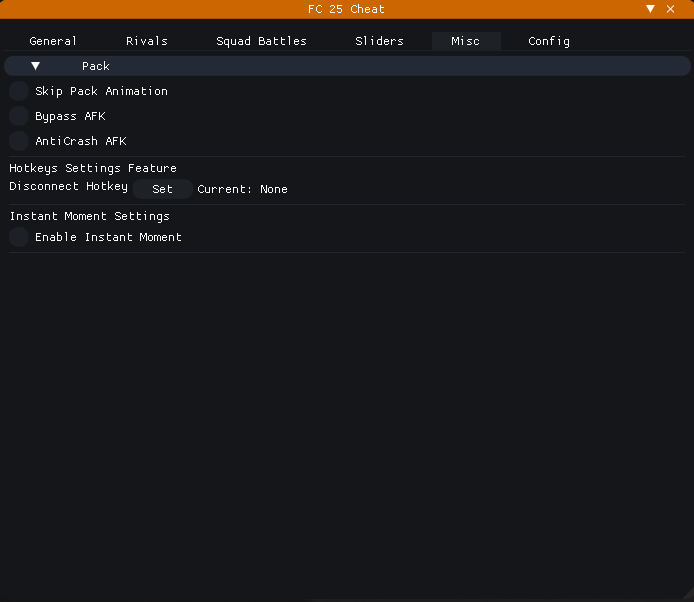Viewport: 694px width, 602px height.
Task: Collapse the window using the title bar triangle
Action: [651, 9]
